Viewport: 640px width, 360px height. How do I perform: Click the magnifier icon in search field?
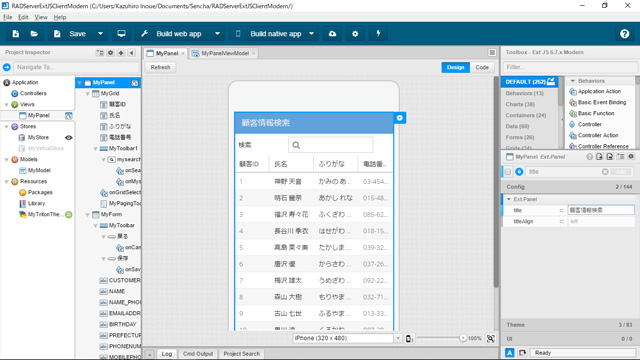(x=296, y=145)
